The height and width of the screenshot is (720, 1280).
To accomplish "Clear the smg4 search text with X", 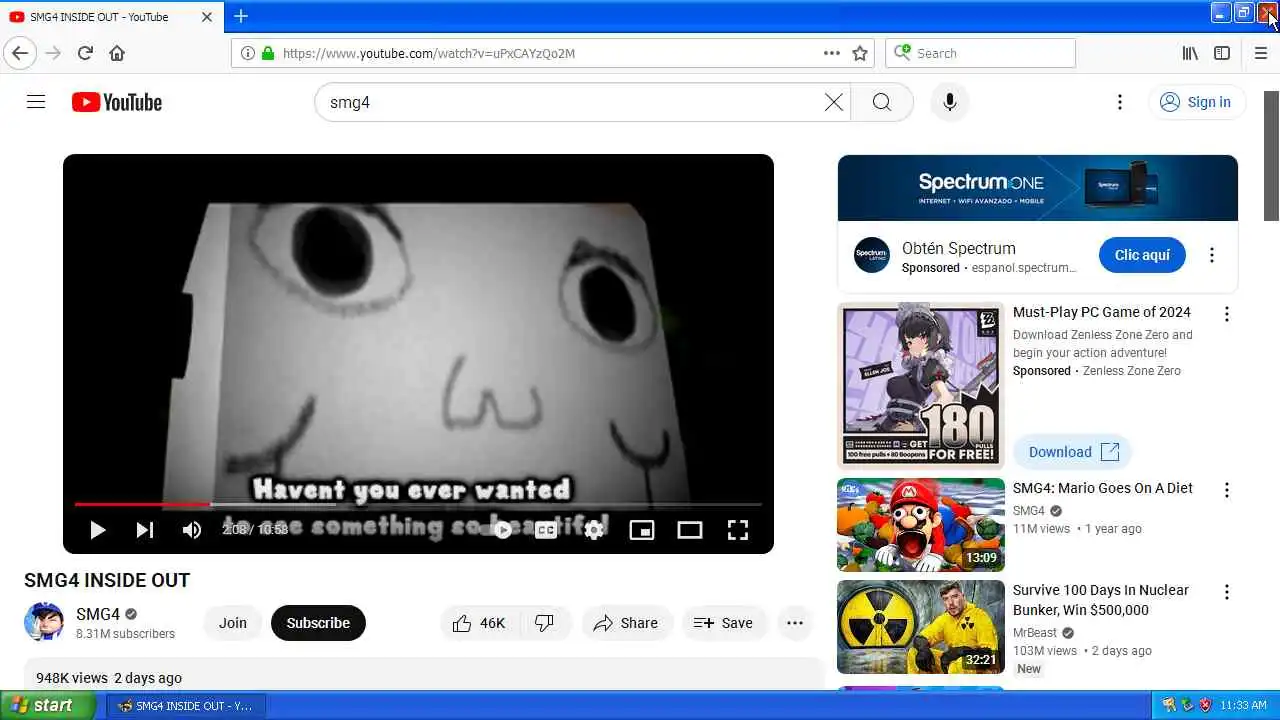I will point(834,102).
